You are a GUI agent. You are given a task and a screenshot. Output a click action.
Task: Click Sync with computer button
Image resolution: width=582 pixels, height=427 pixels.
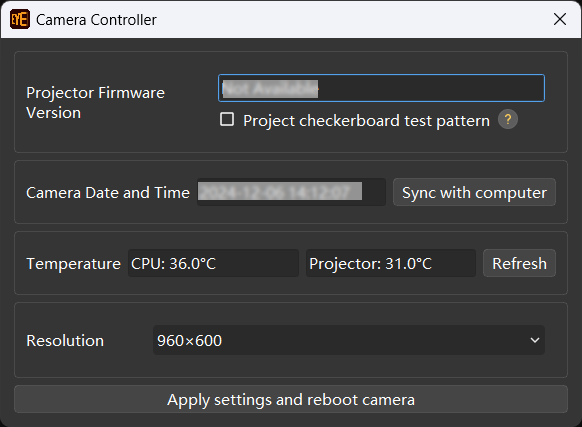474,192
